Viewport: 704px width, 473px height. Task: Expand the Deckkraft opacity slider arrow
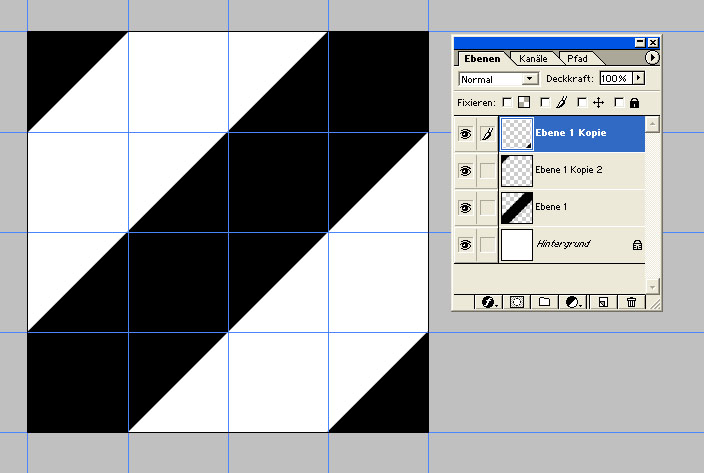click(638, 78)
